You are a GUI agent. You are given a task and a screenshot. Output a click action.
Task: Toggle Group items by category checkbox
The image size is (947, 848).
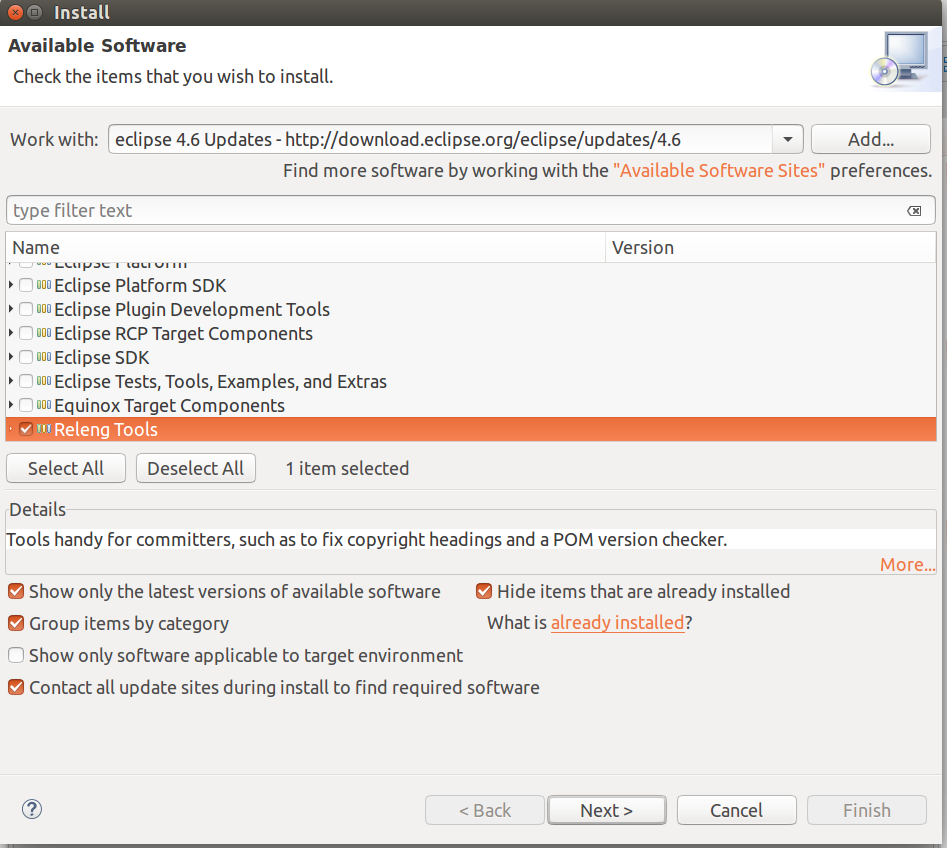[x=16, y=623]
